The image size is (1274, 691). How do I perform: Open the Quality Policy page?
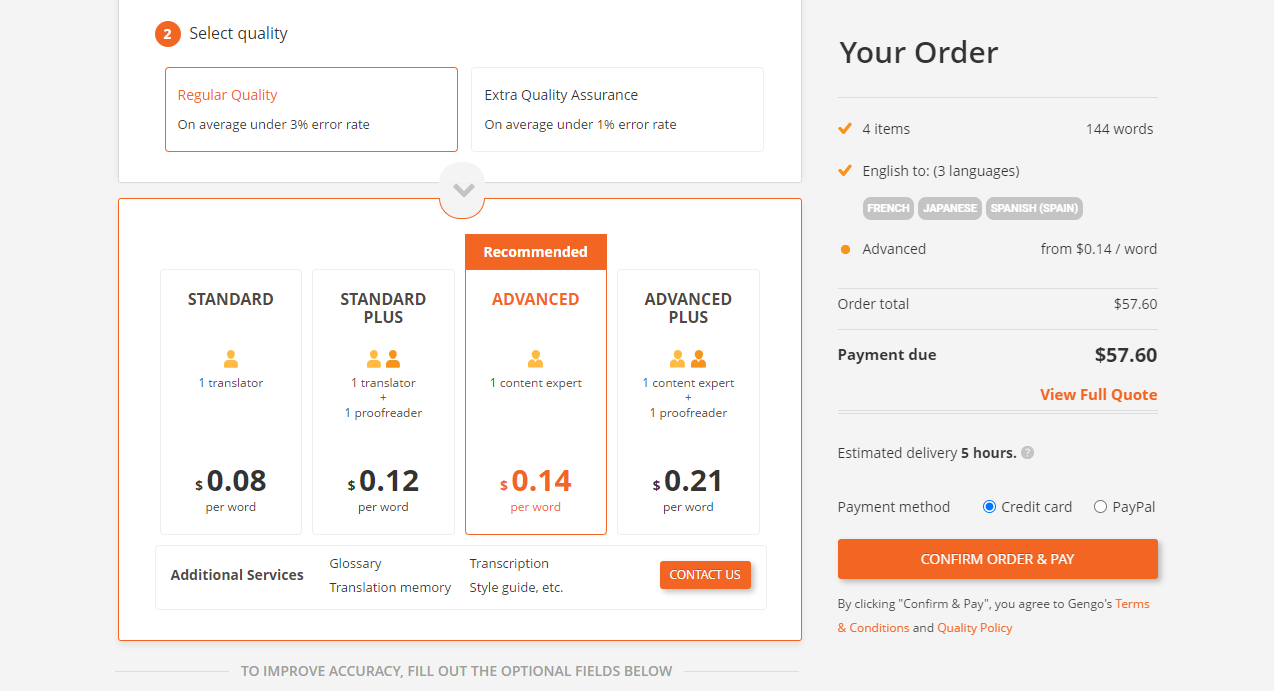pyautogui.click(x=975, y=627)
